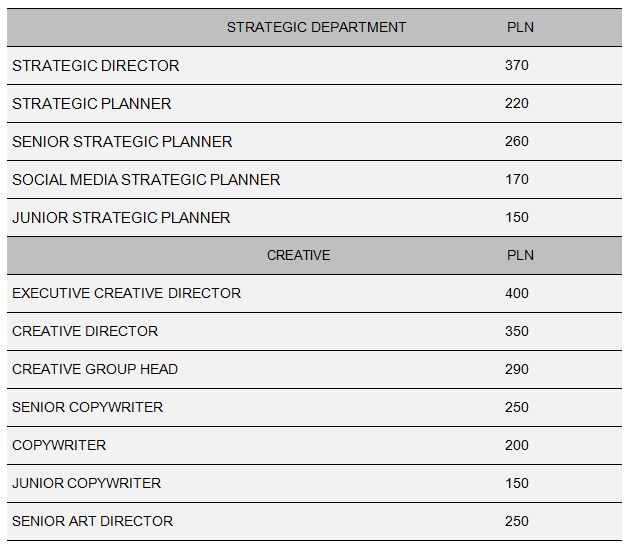Select the STRATEGIC PLANNER row label
This screenshot has height=549, width=630.
(92, 104)
